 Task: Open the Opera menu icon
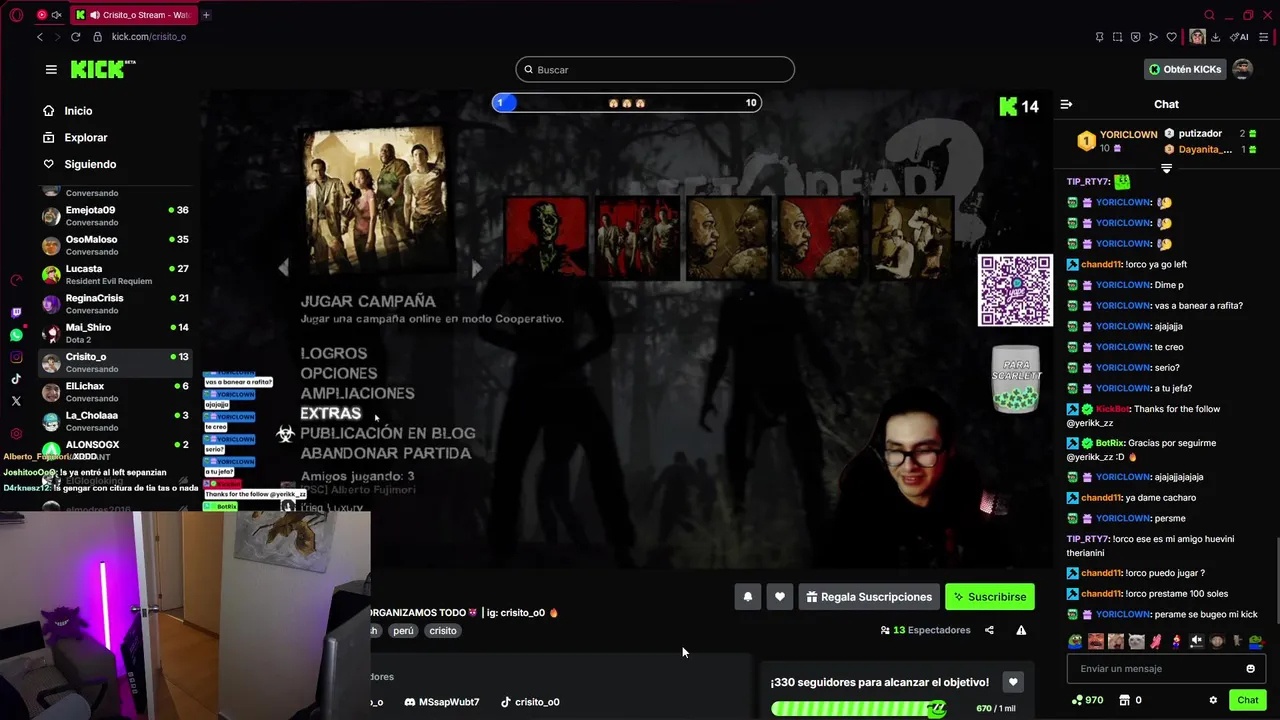pos(14,15)
